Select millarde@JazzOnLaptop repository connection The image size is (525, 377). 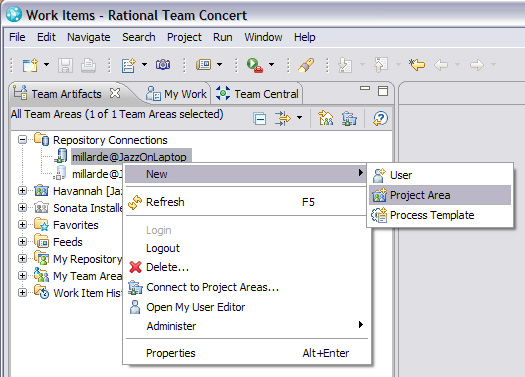130,157
